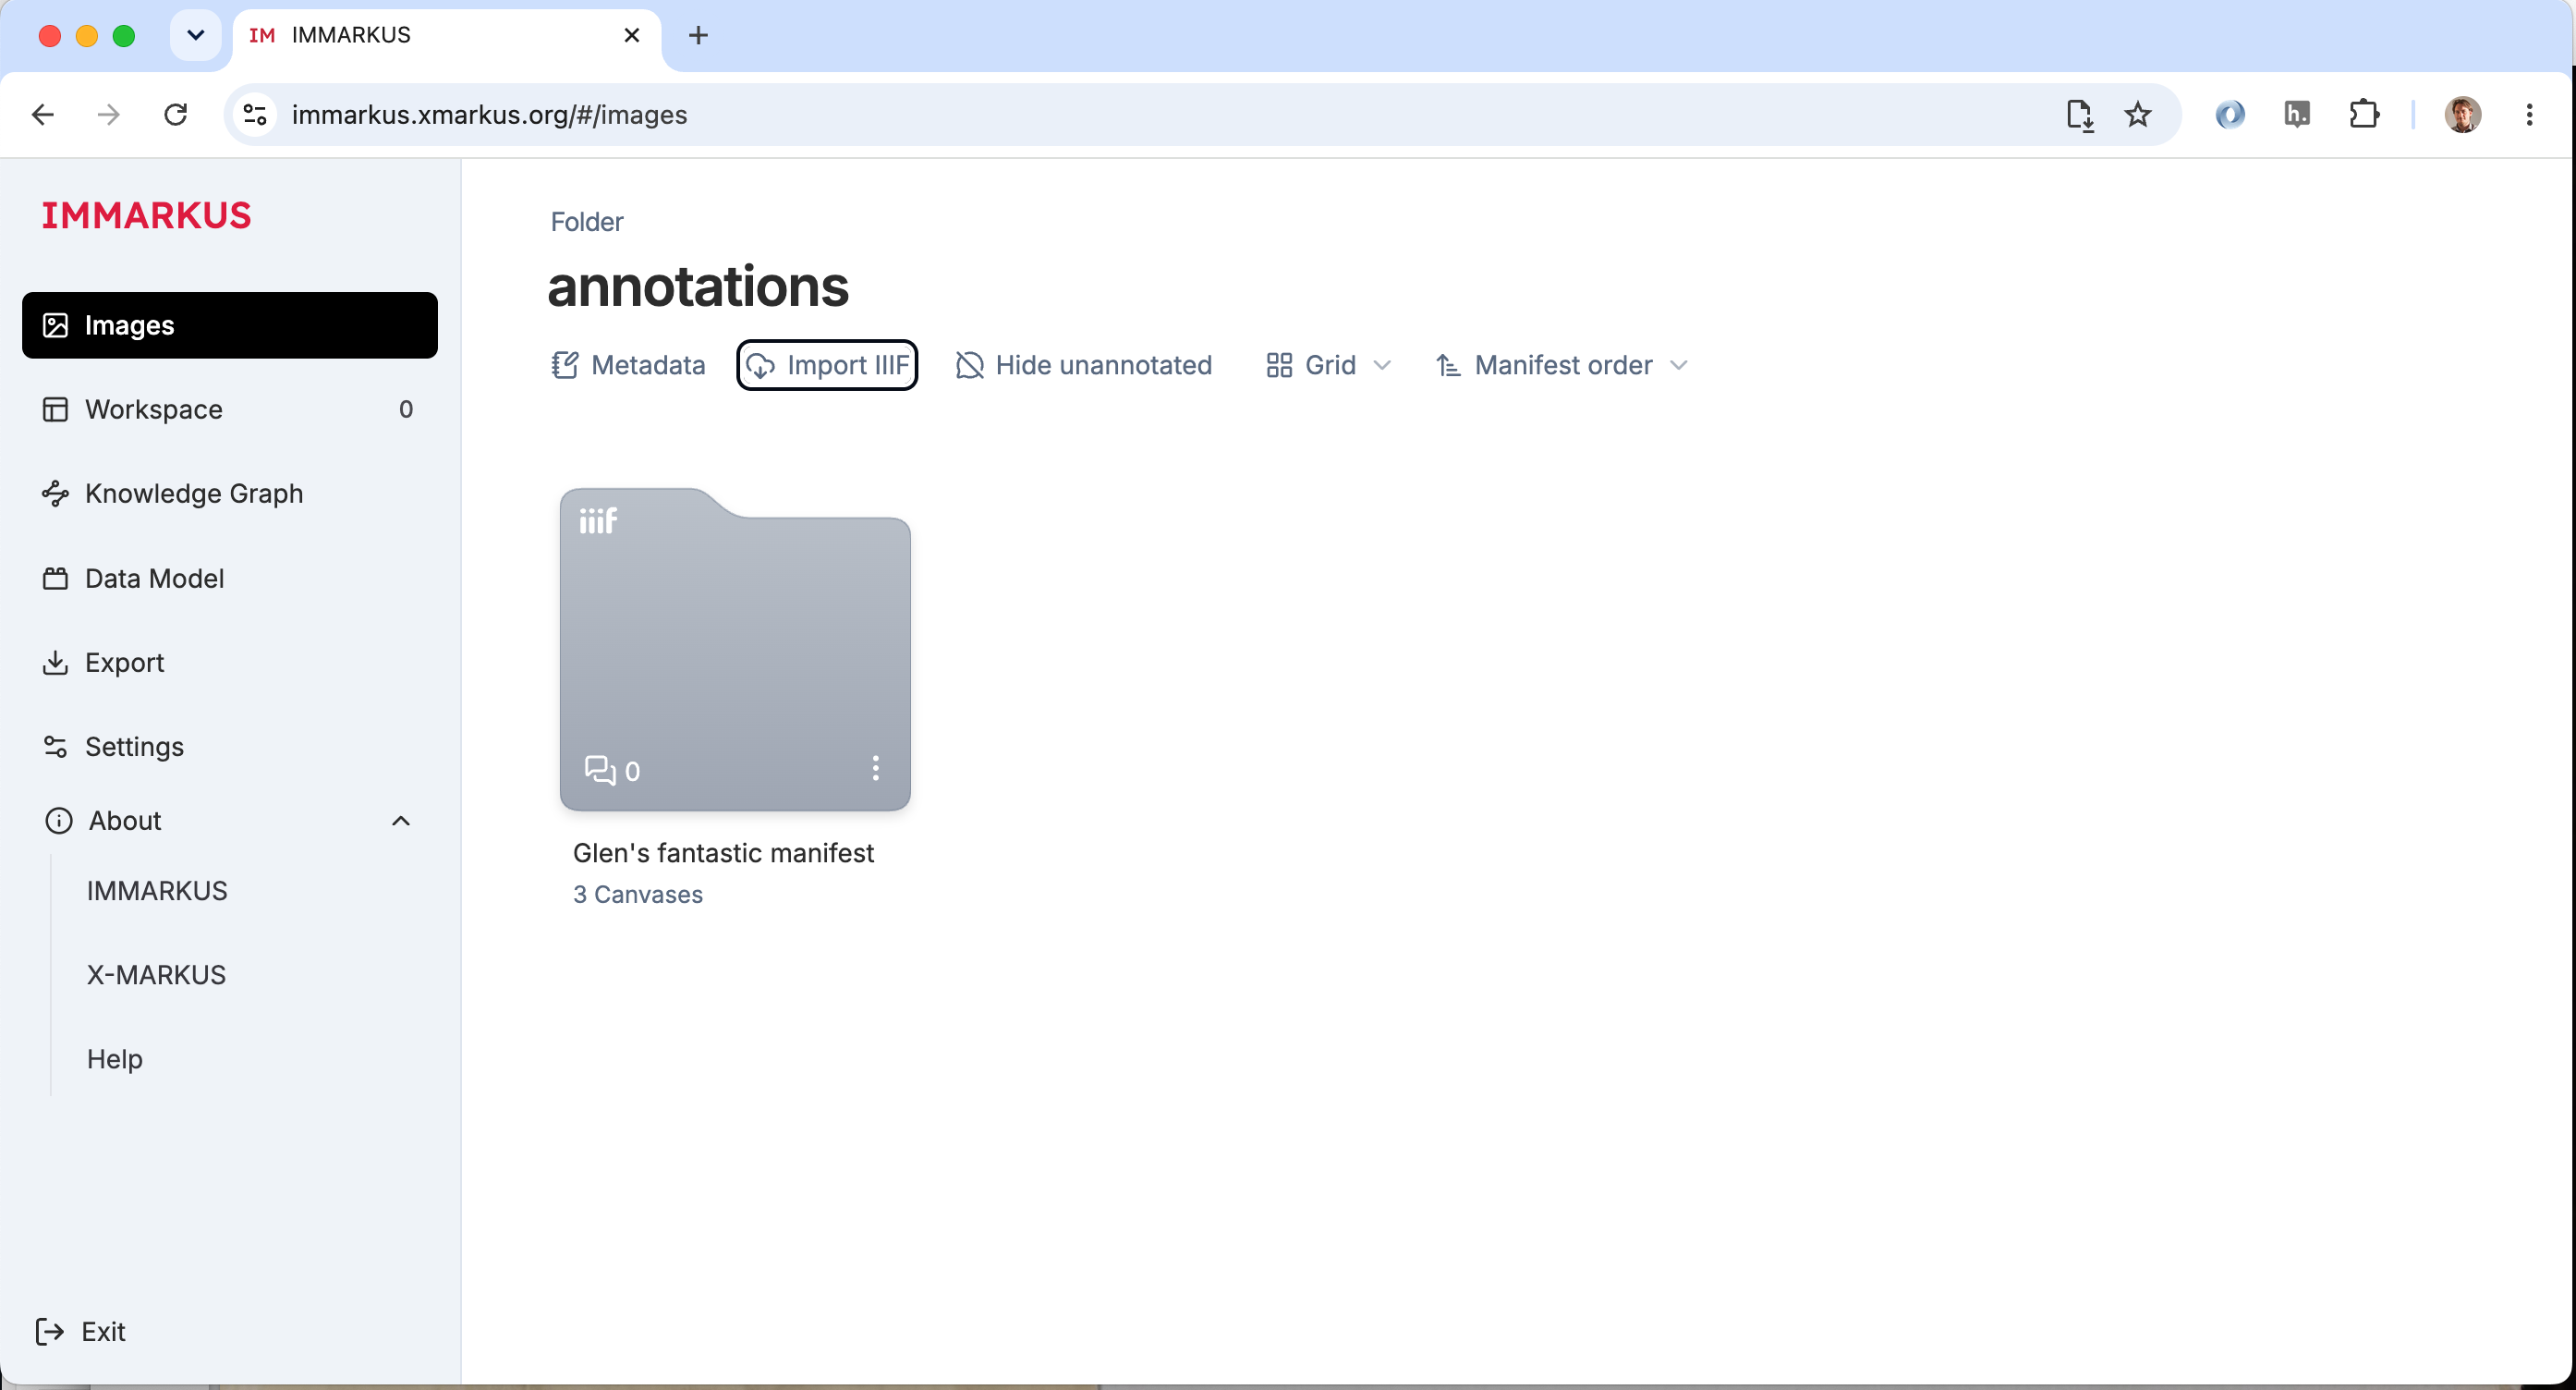This screenshot has height=1390, width=2576.
Task: Open the X-MARKUS link
Action: tap(156, 974)
